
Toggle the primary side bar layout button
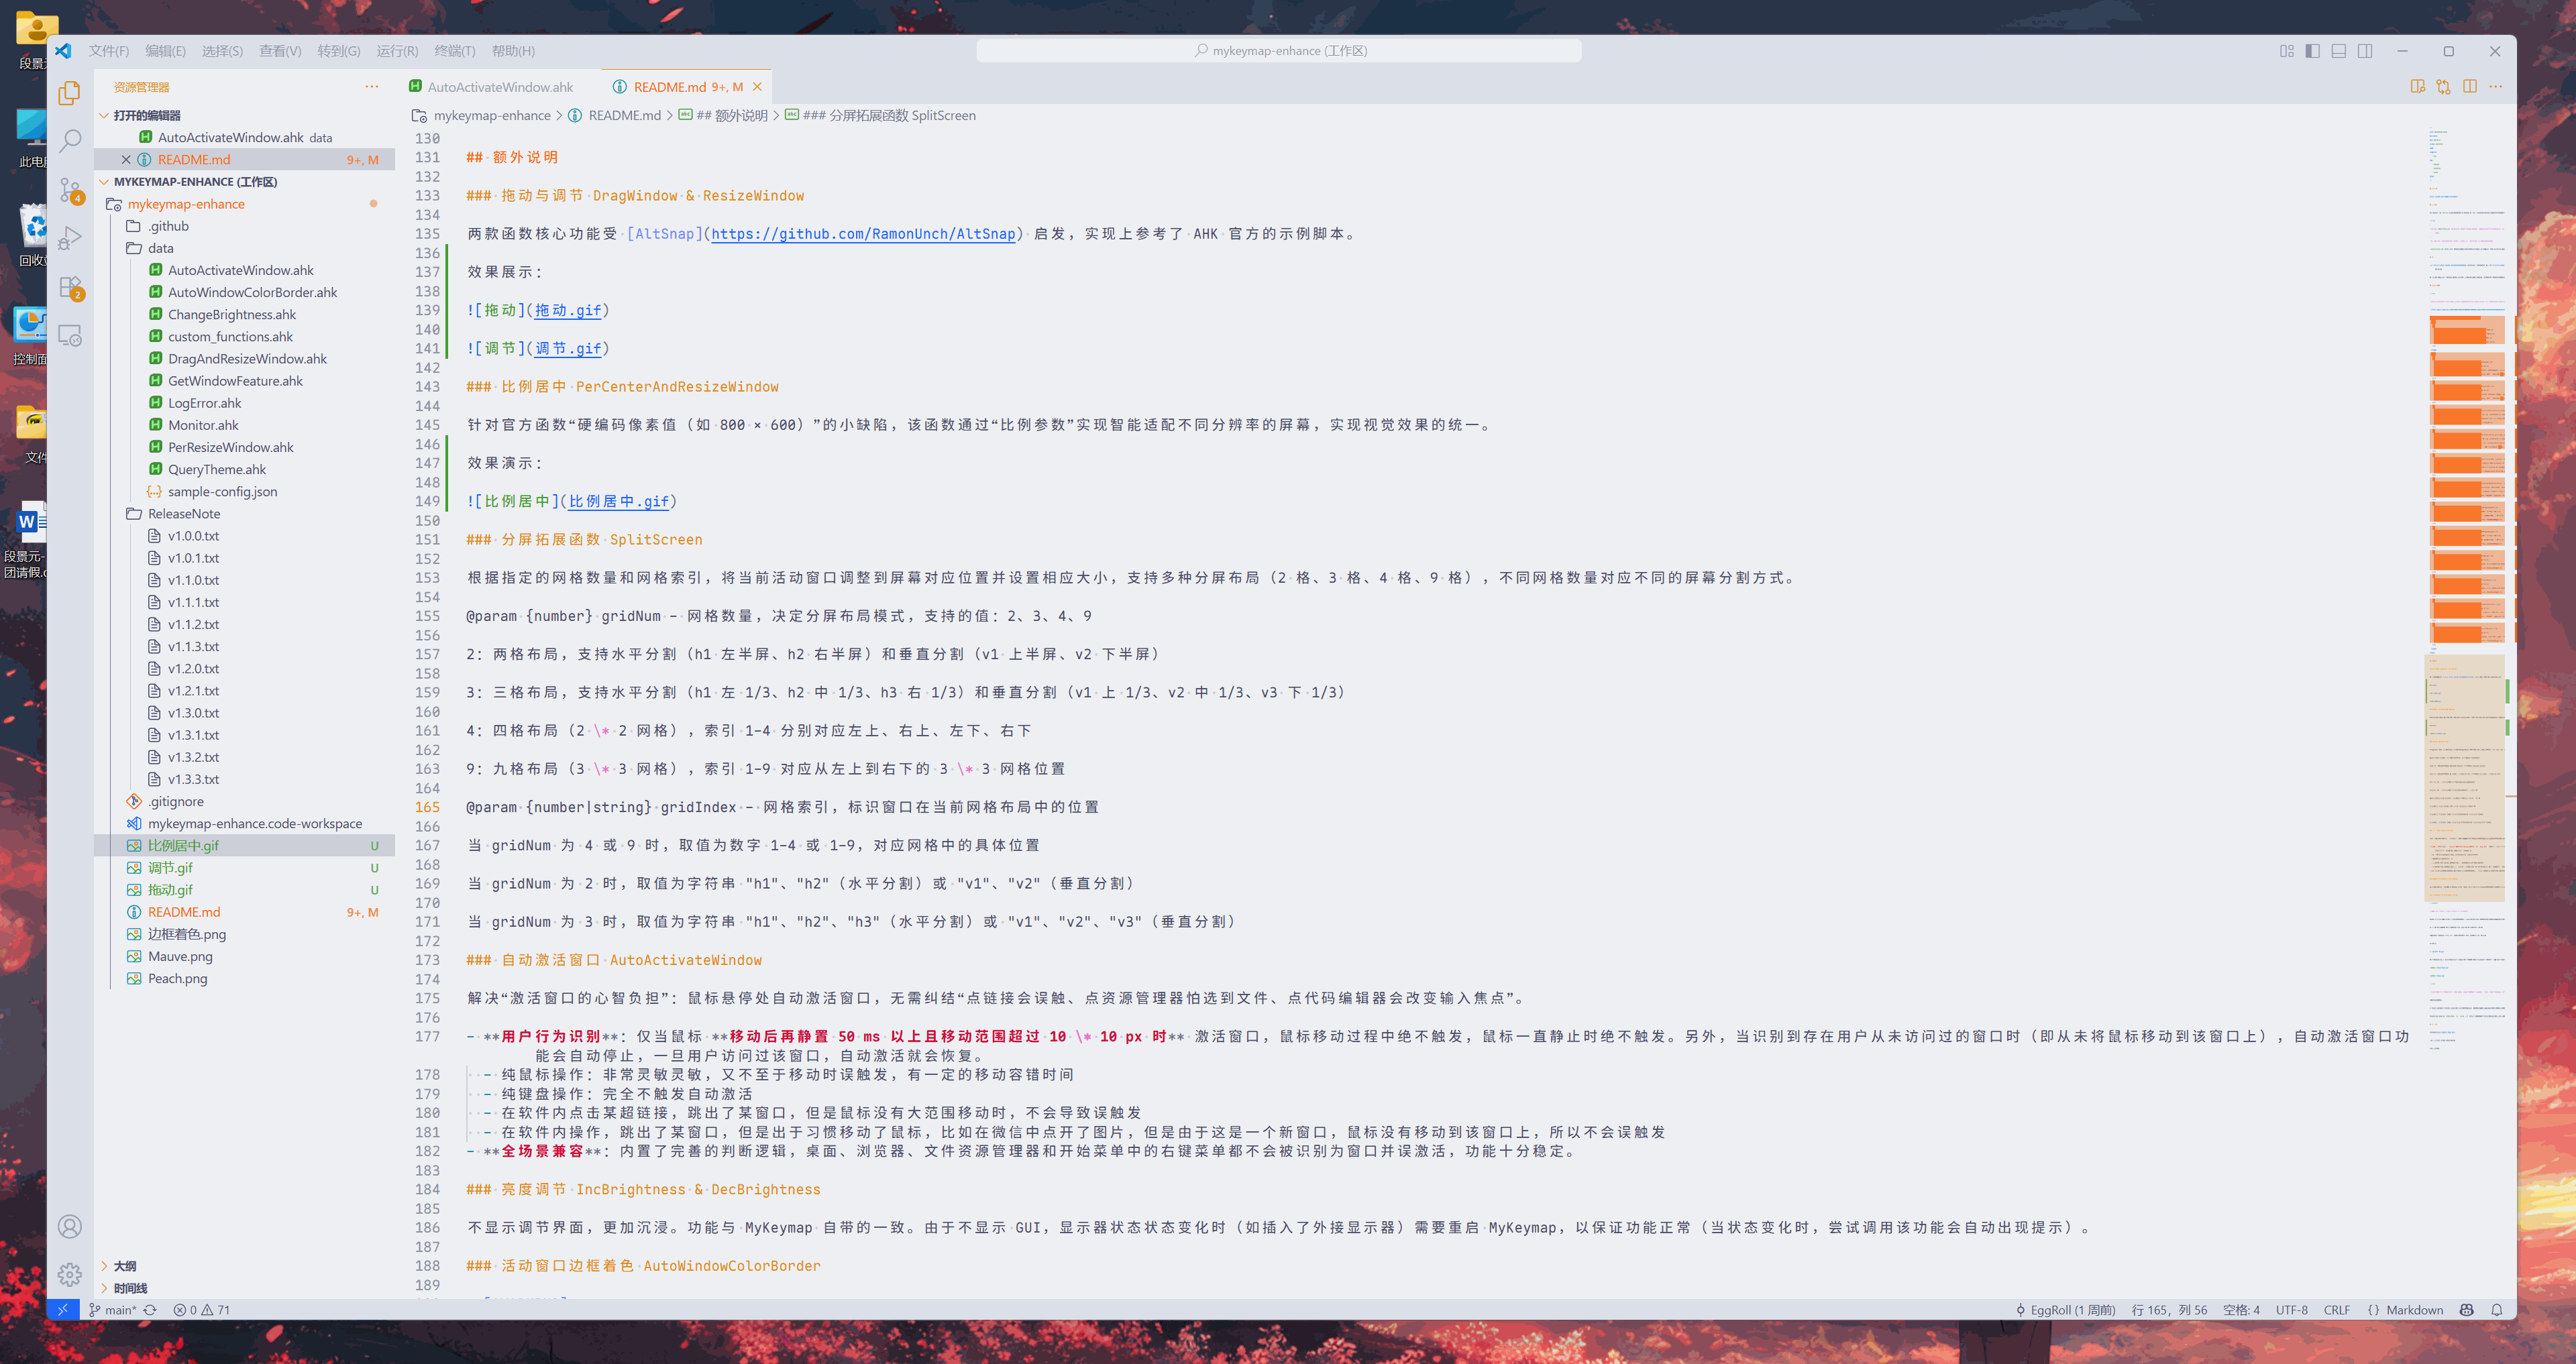click(x=2312, y=51)
